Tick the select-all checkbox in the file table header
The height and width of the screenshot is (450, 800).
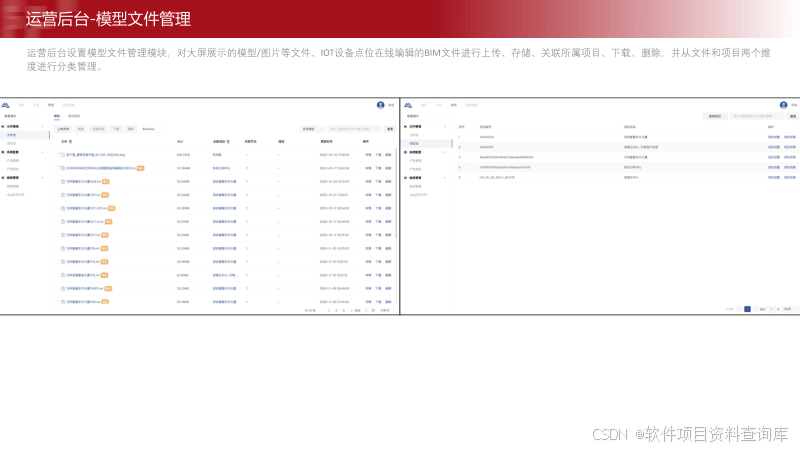(58, 141)
